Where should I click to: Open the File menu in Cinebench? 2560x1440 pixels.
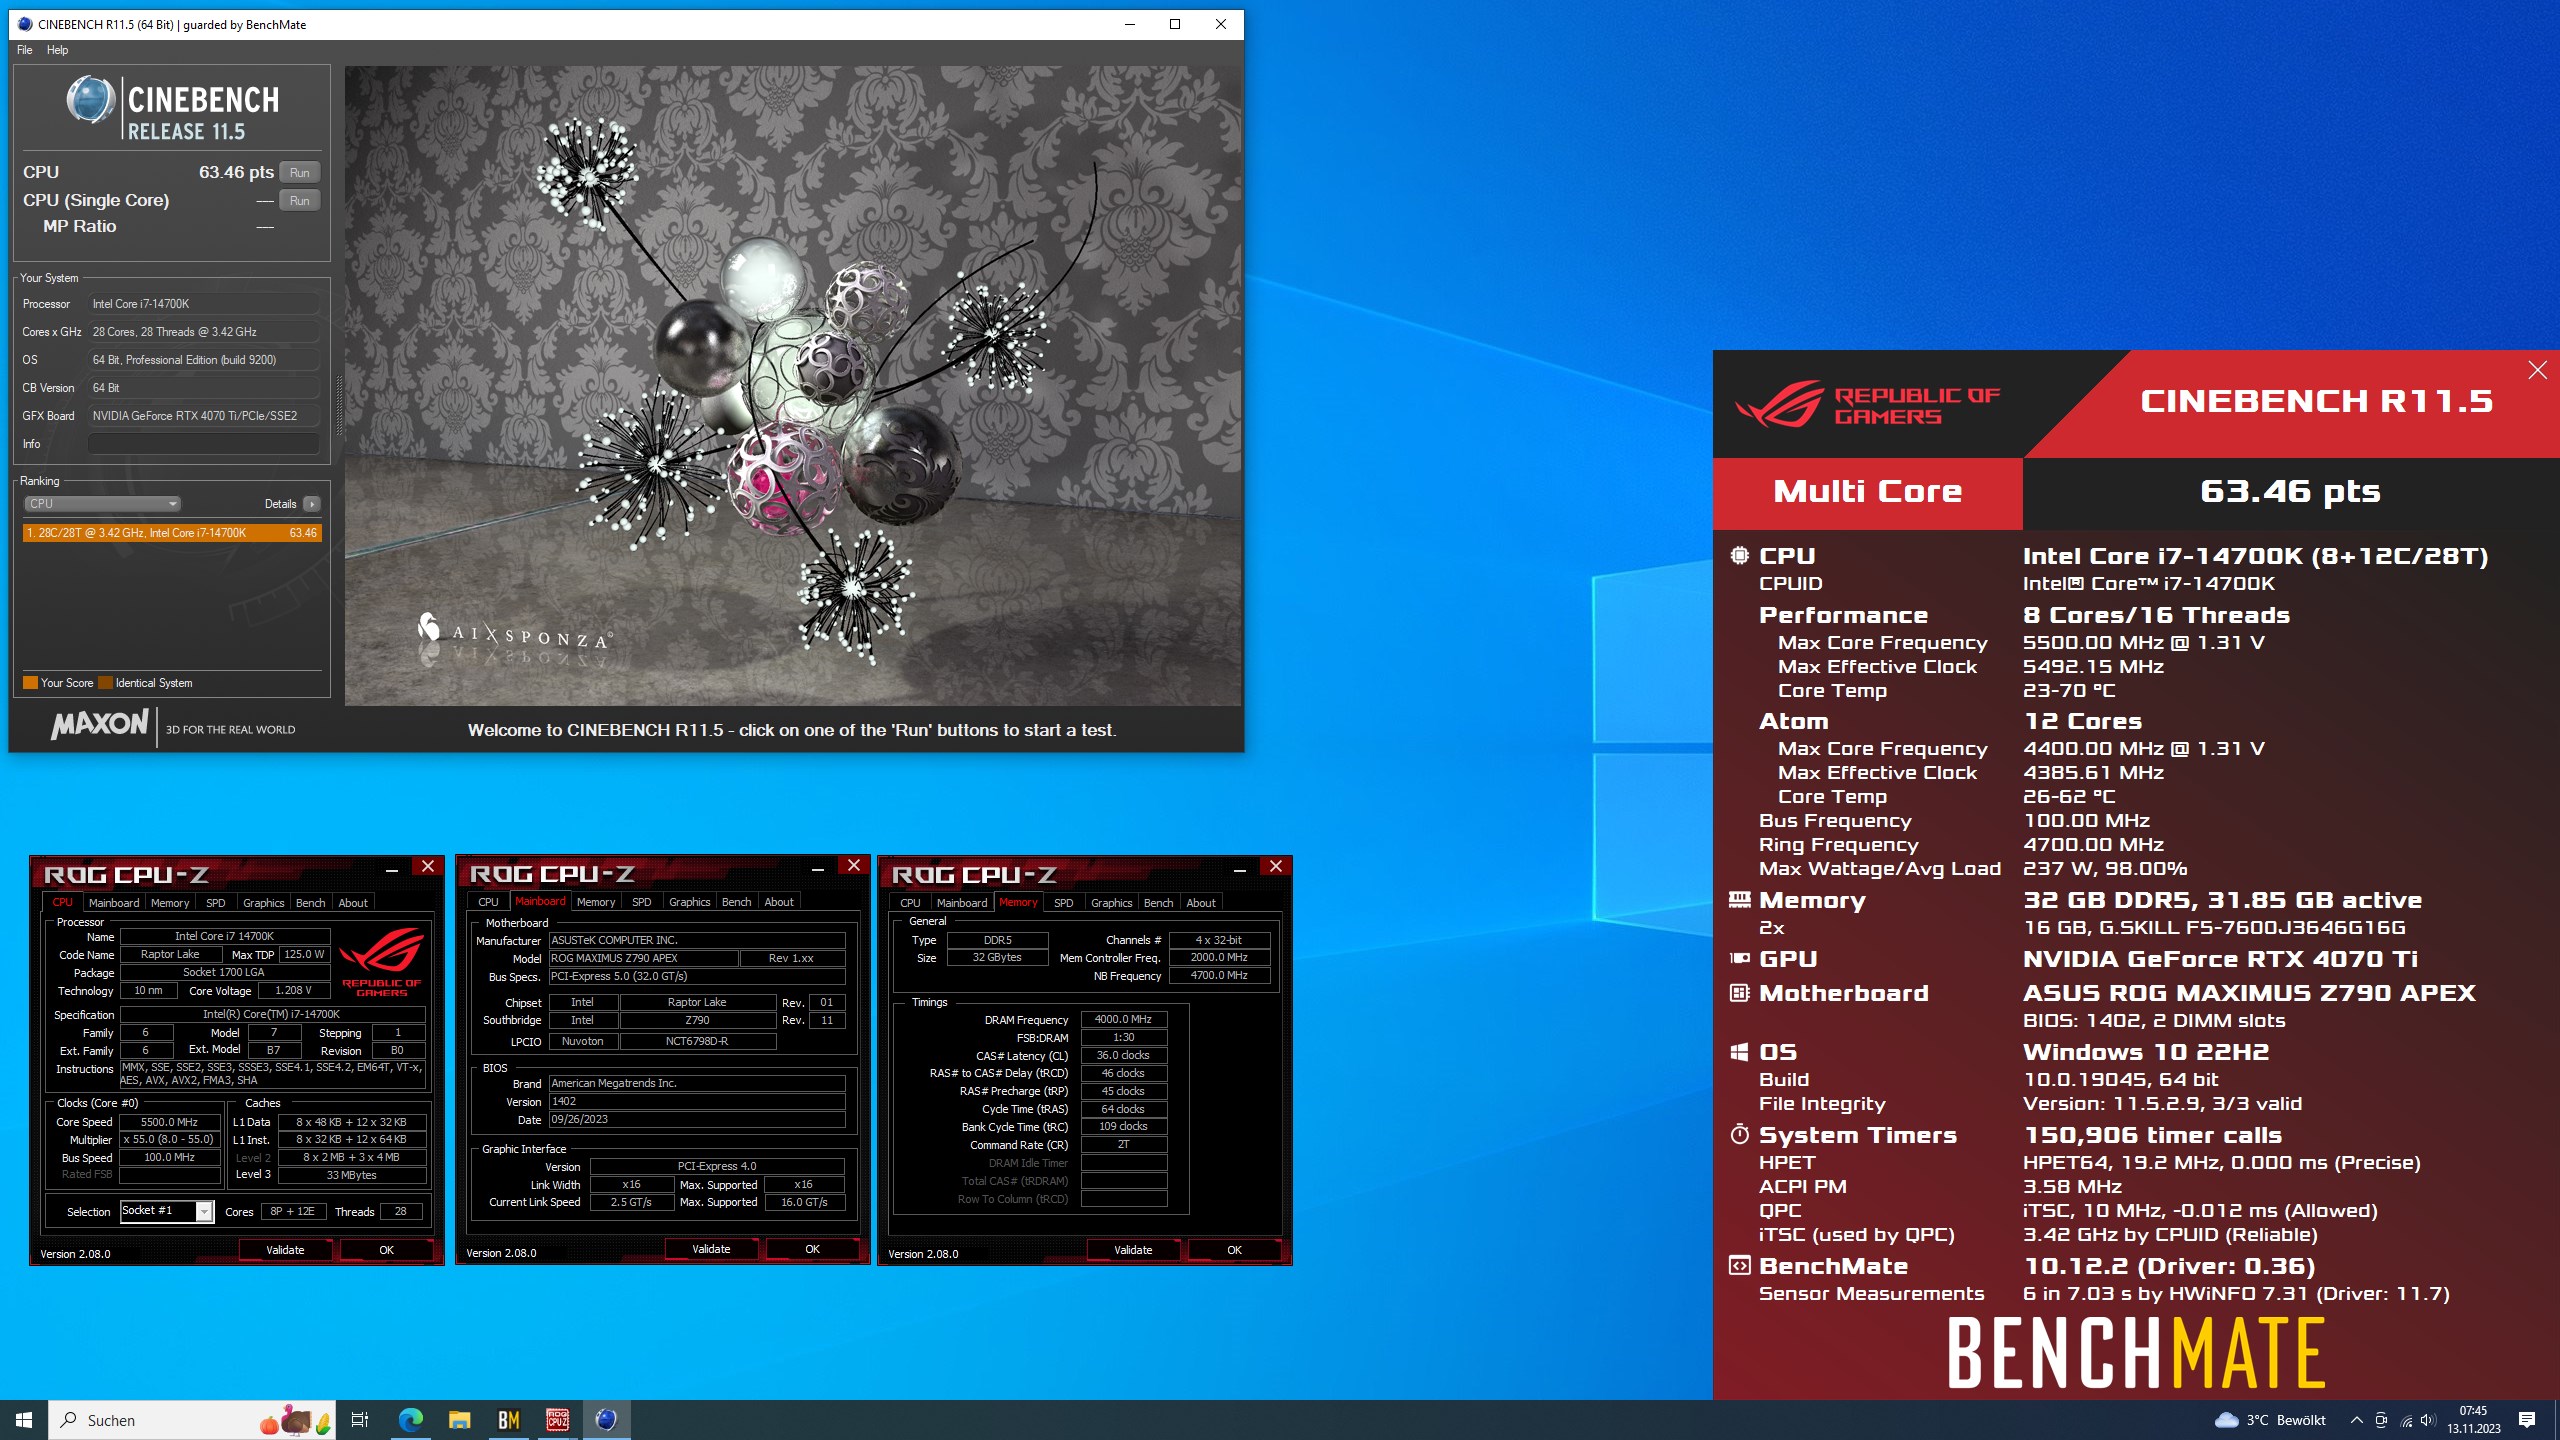[25, 50]
